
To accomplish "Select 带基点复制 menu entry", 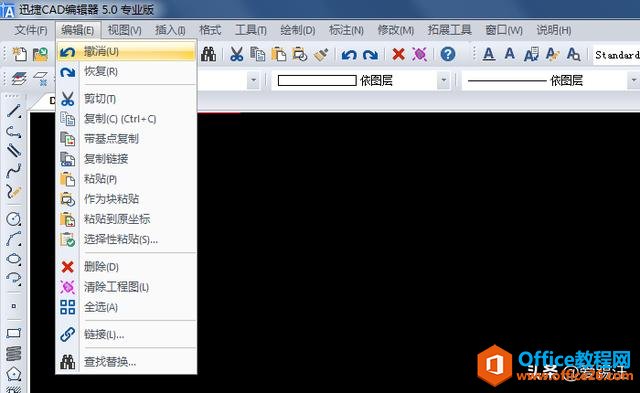I will click(x=126, y=139).
